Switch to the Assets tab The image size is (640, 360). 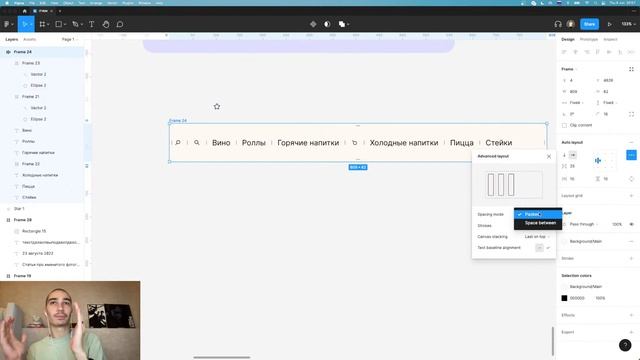pyautogui.click(x=29, y=40)
